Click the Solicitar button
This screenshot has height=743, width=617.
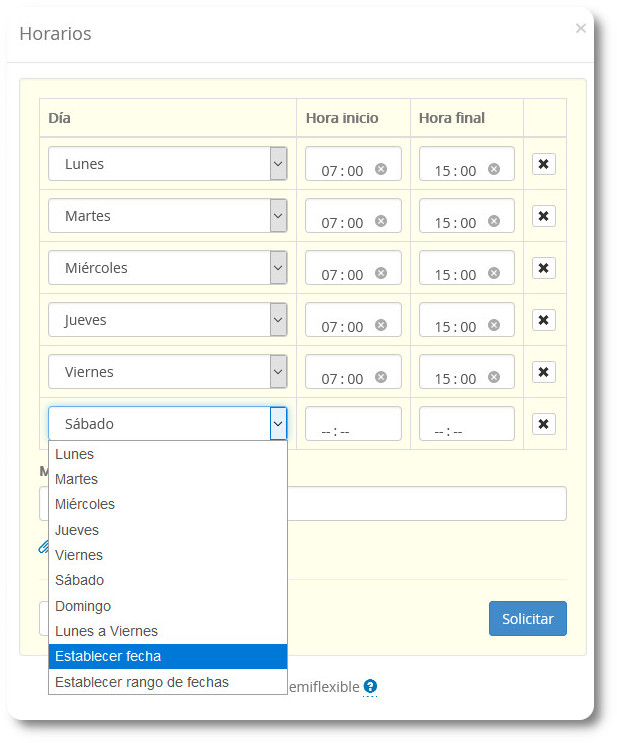[x=527, y=619]
